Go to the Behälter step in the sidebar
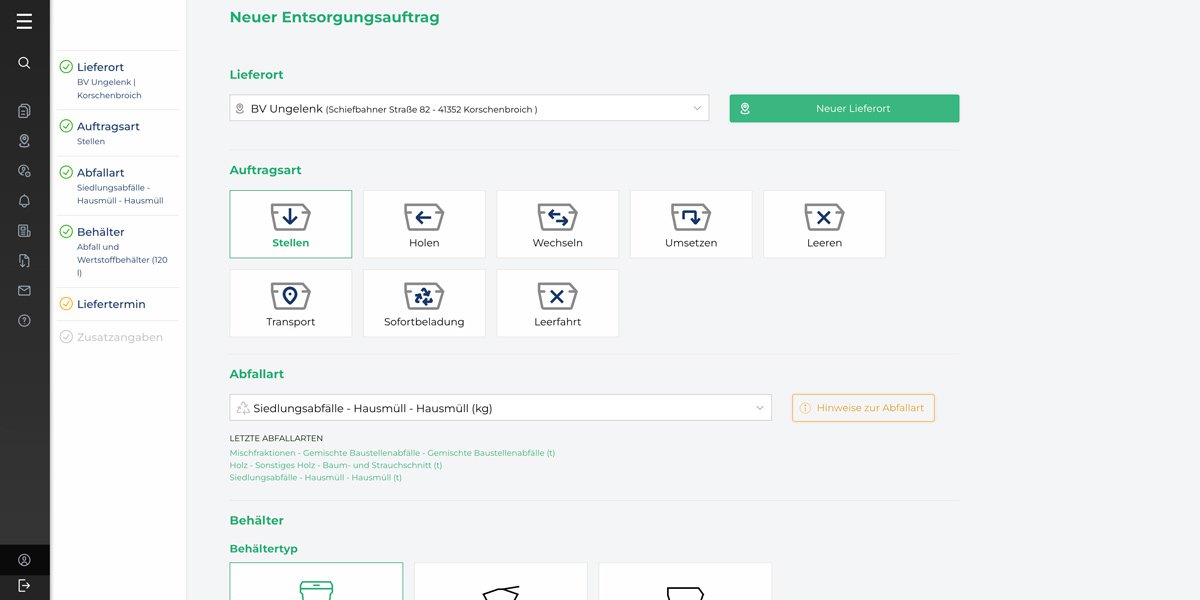The width and height of the screenshot is (1200, 600). [101, 232]
